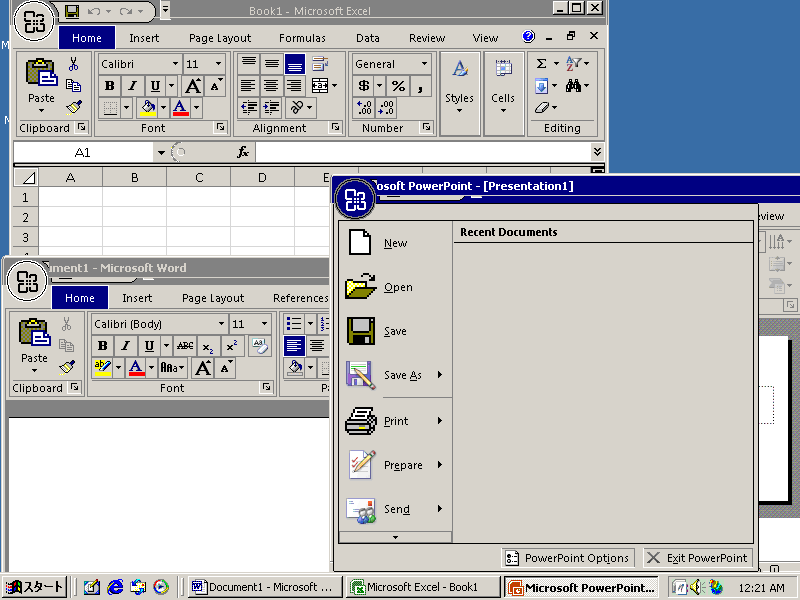800x600 pixels.
Task: Click Comma Style button in Excel
Action: pyautogui.click(x=420, y=86)
